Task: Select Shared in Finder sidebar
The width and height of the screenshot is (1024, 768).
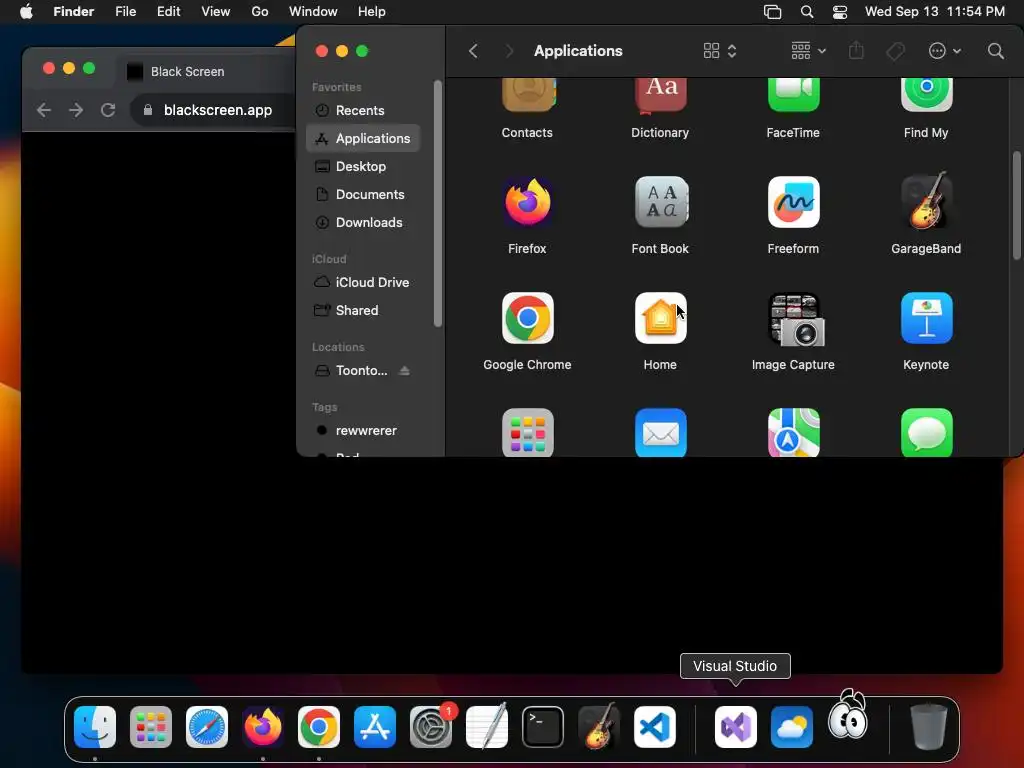Action: 363,310
